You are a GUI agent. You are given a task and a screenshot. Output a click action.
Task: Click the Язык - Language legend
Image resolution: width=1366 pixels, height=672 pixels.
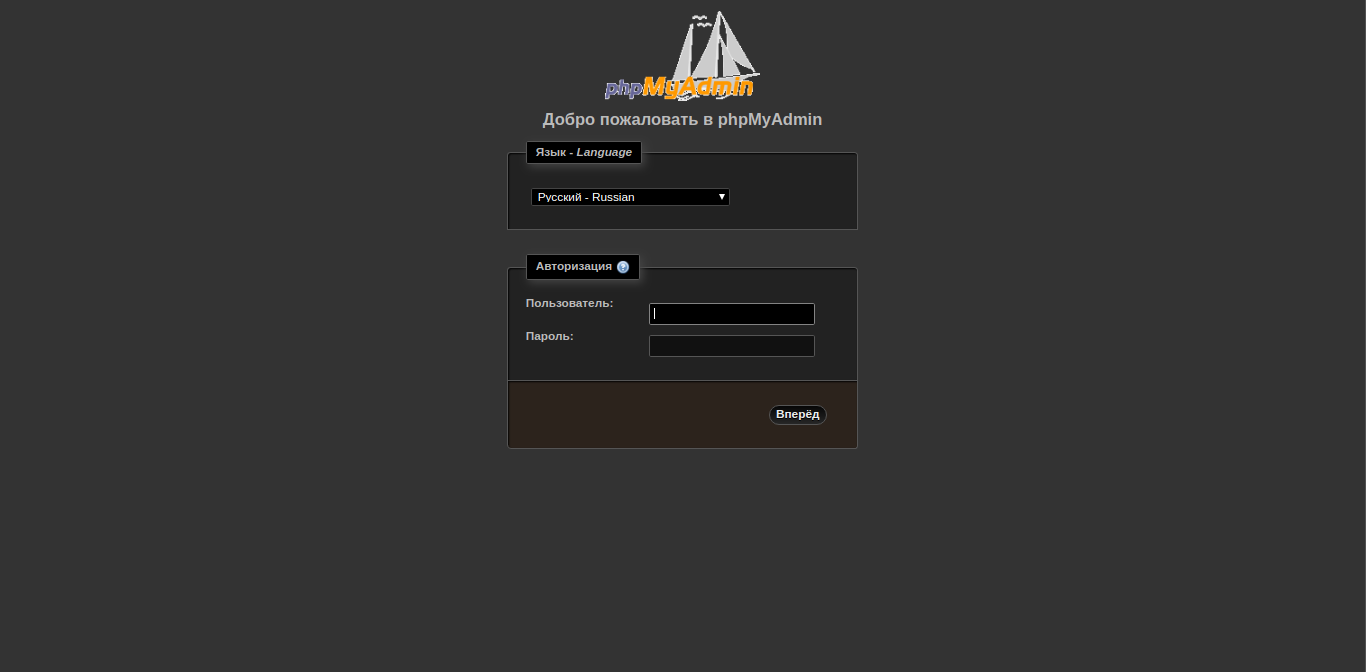point(584,153)
